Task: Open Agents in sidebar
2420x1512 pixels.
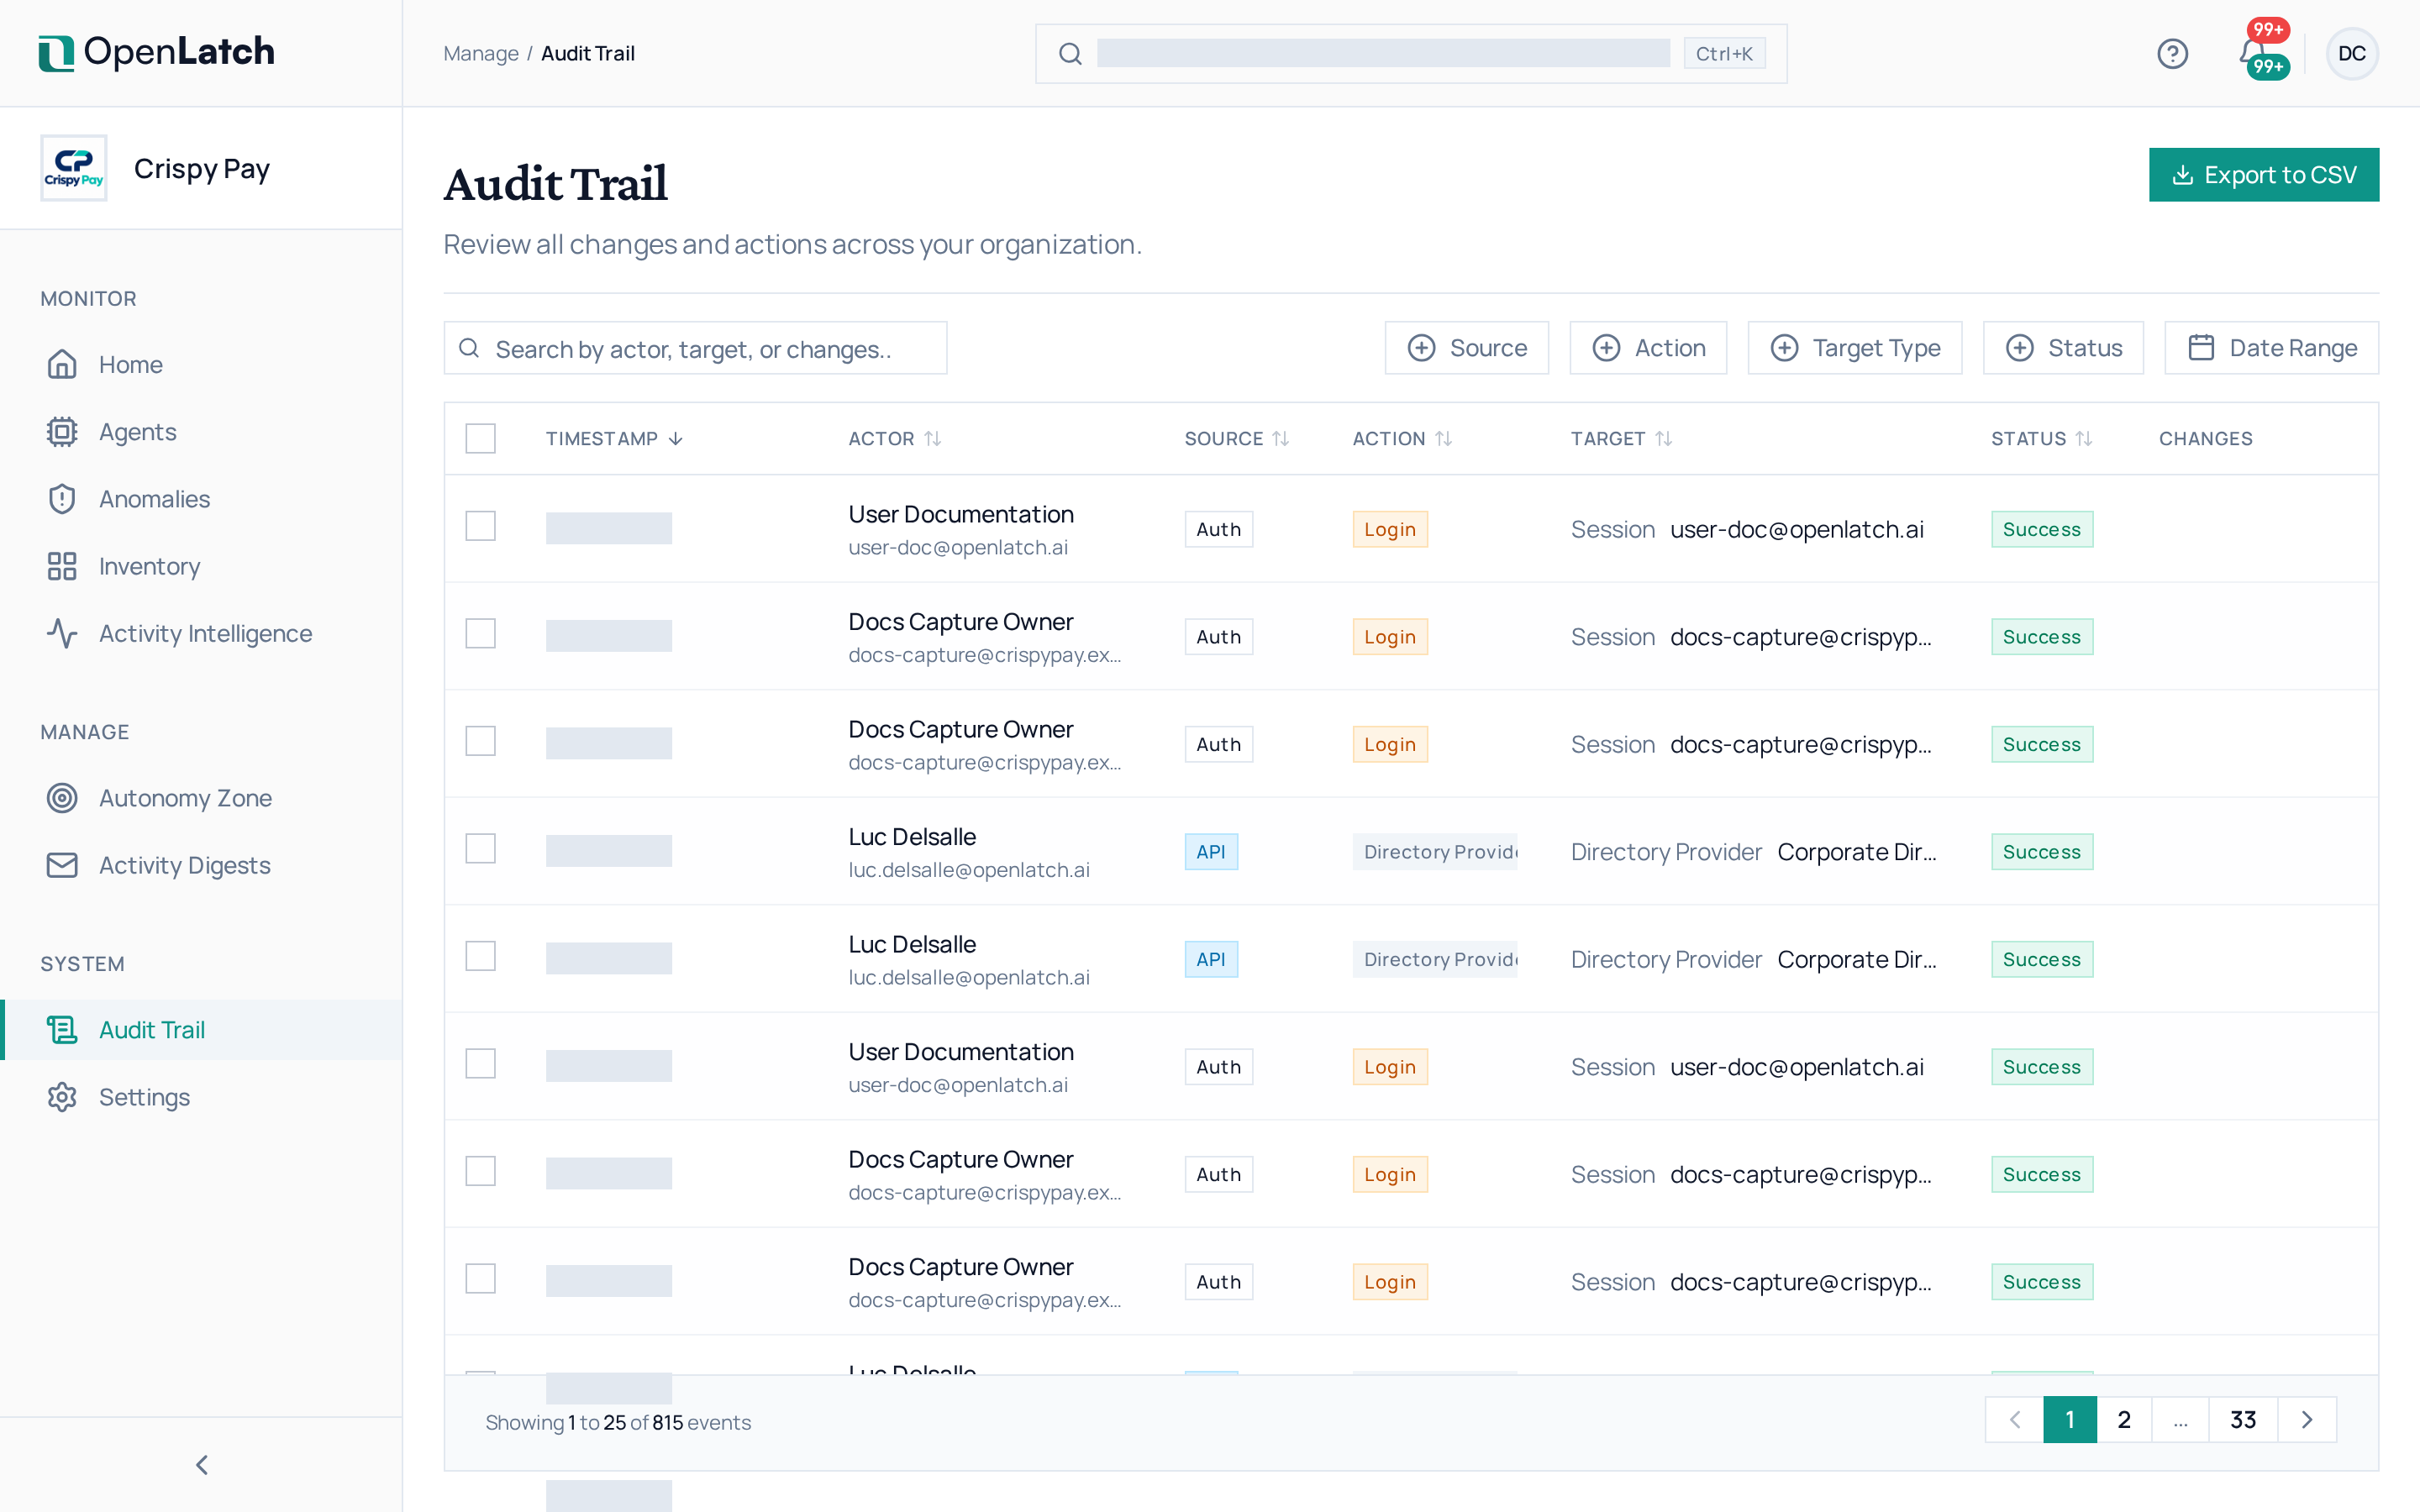Action: pyautogui.click(x=201, y=431)
